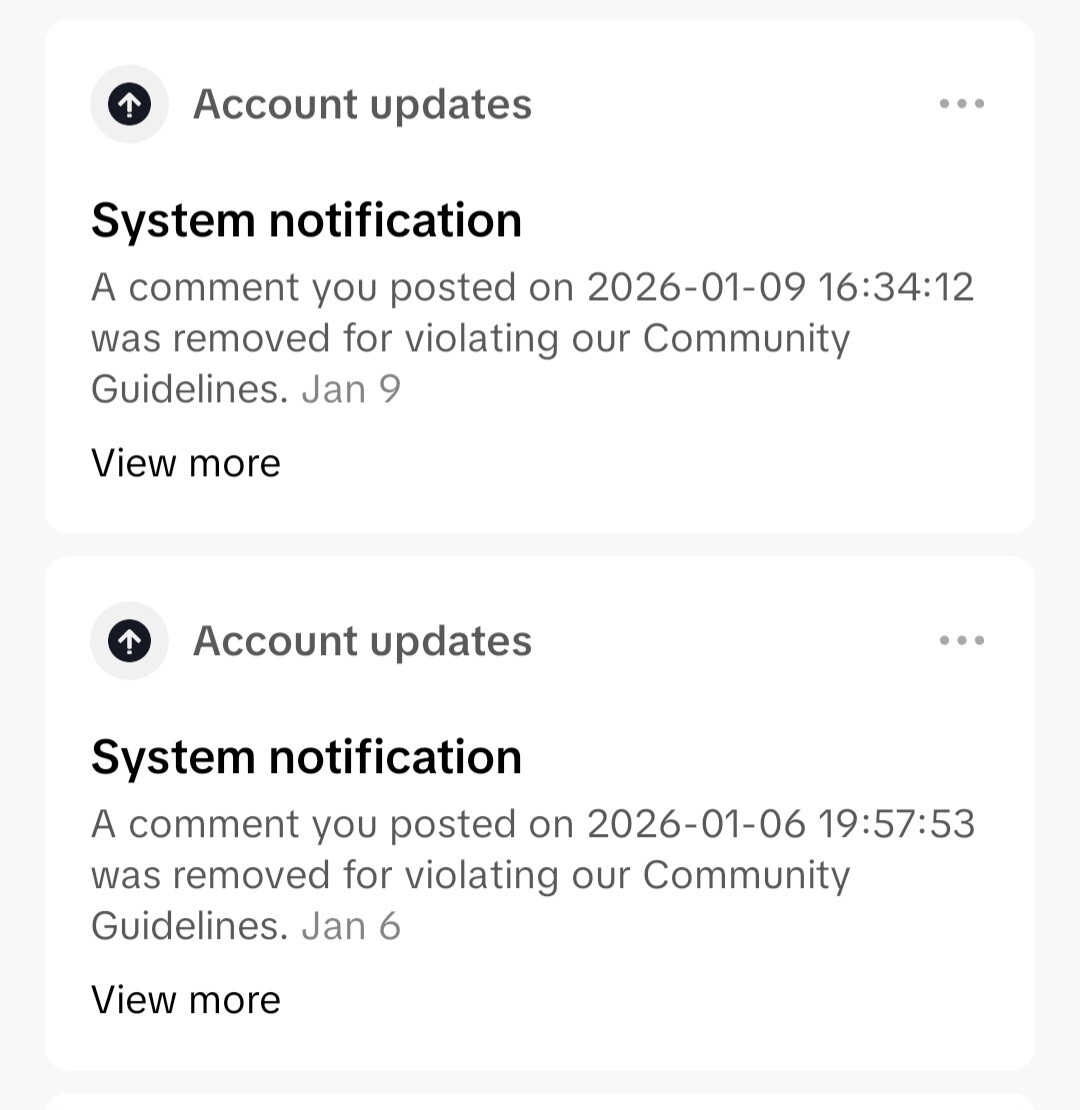Tap "Community" in the first notification message
1080x1110 pixels.
[x=746, y=339]
